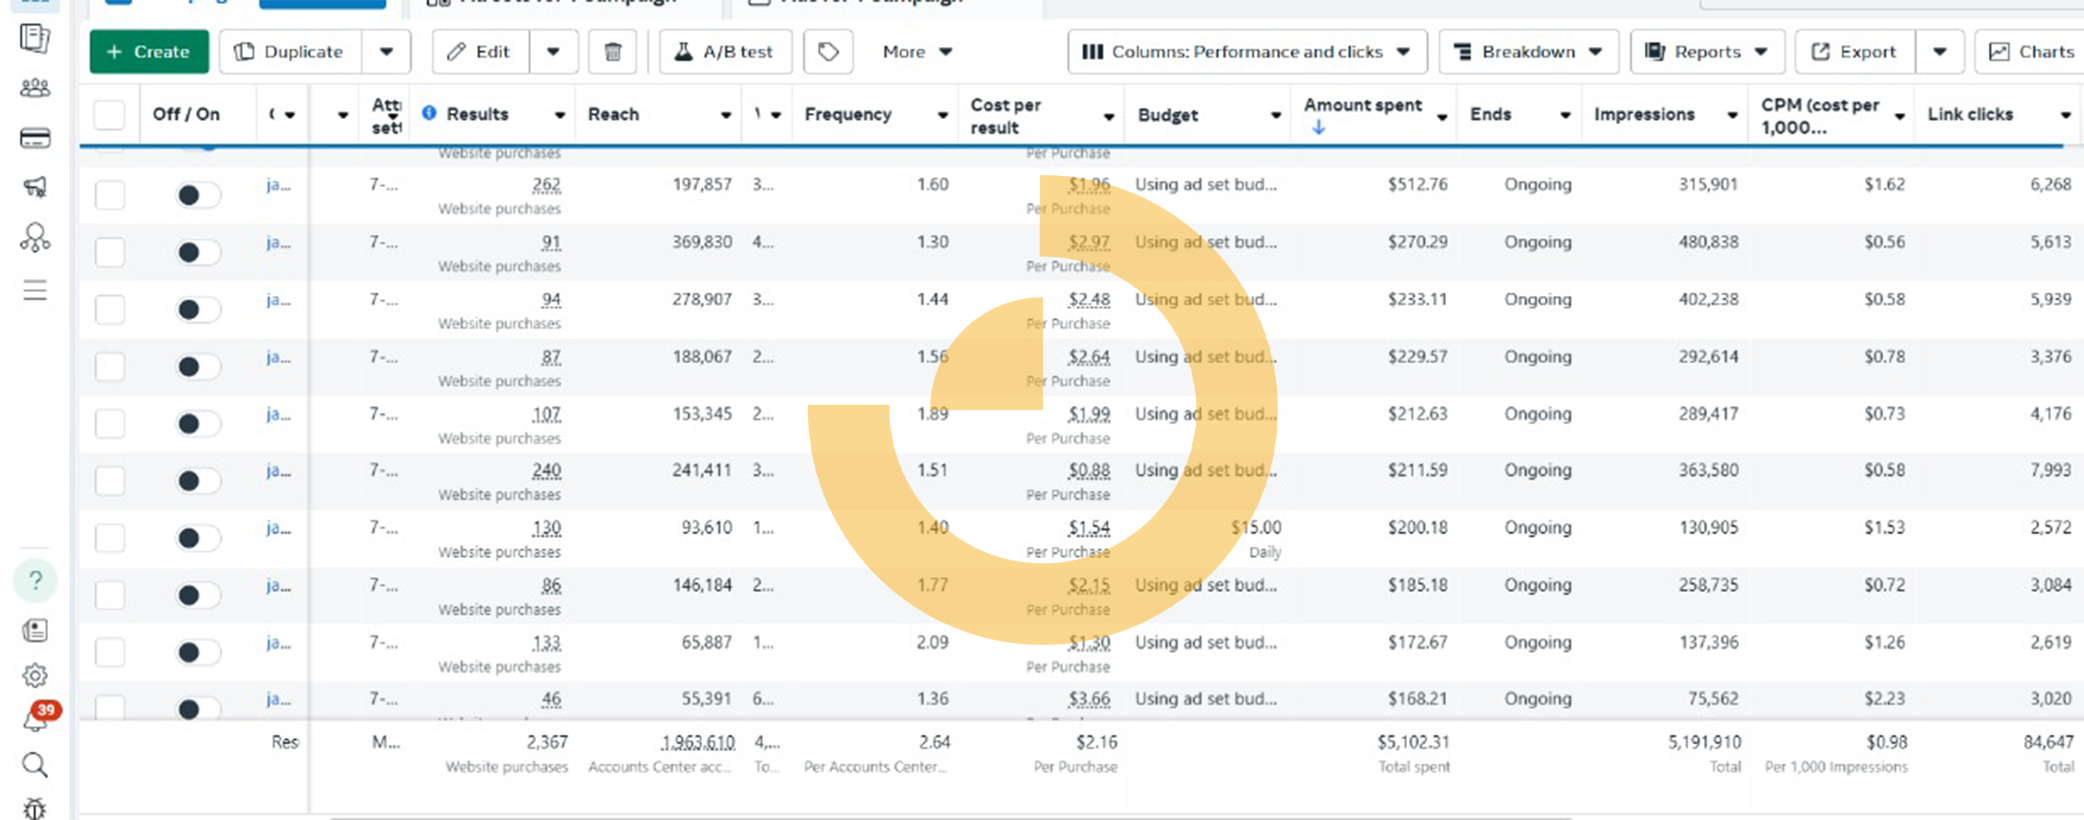Viewport: 2084px width, 820px height.
Task: Click the Export button
Action: coord(1855,52)
